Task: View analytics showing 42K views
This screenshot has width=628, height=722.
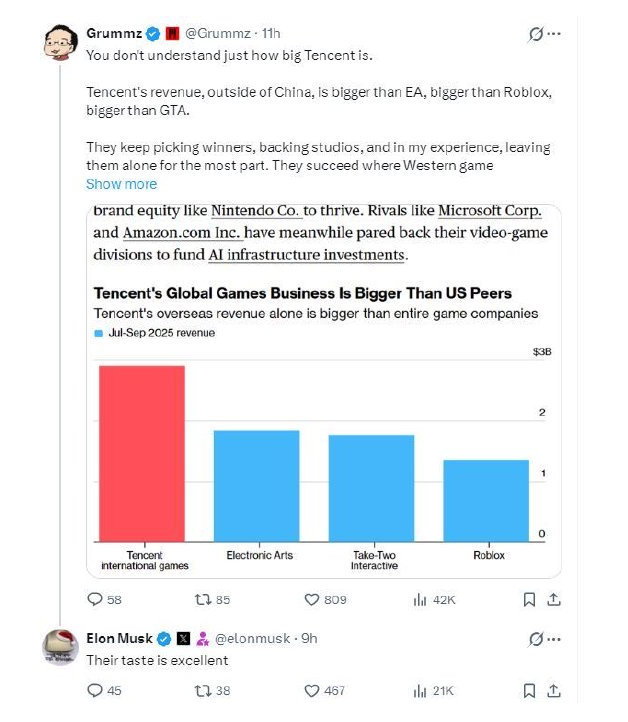Action: pyautogui.click(x=420, y=599)
